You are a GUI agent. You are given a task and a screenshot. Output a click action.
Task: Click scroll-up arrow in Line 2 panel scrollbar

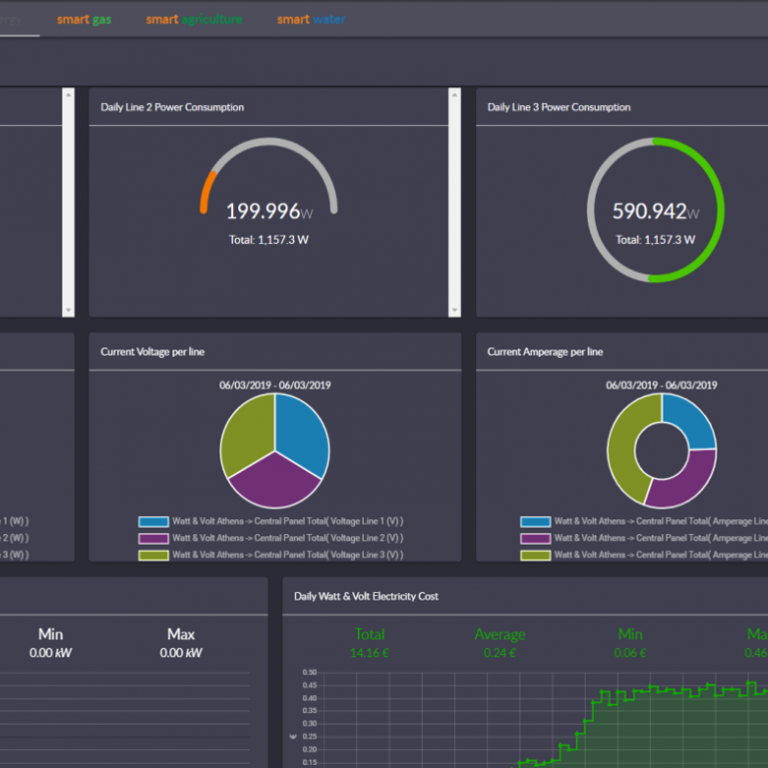pos(454,95)
